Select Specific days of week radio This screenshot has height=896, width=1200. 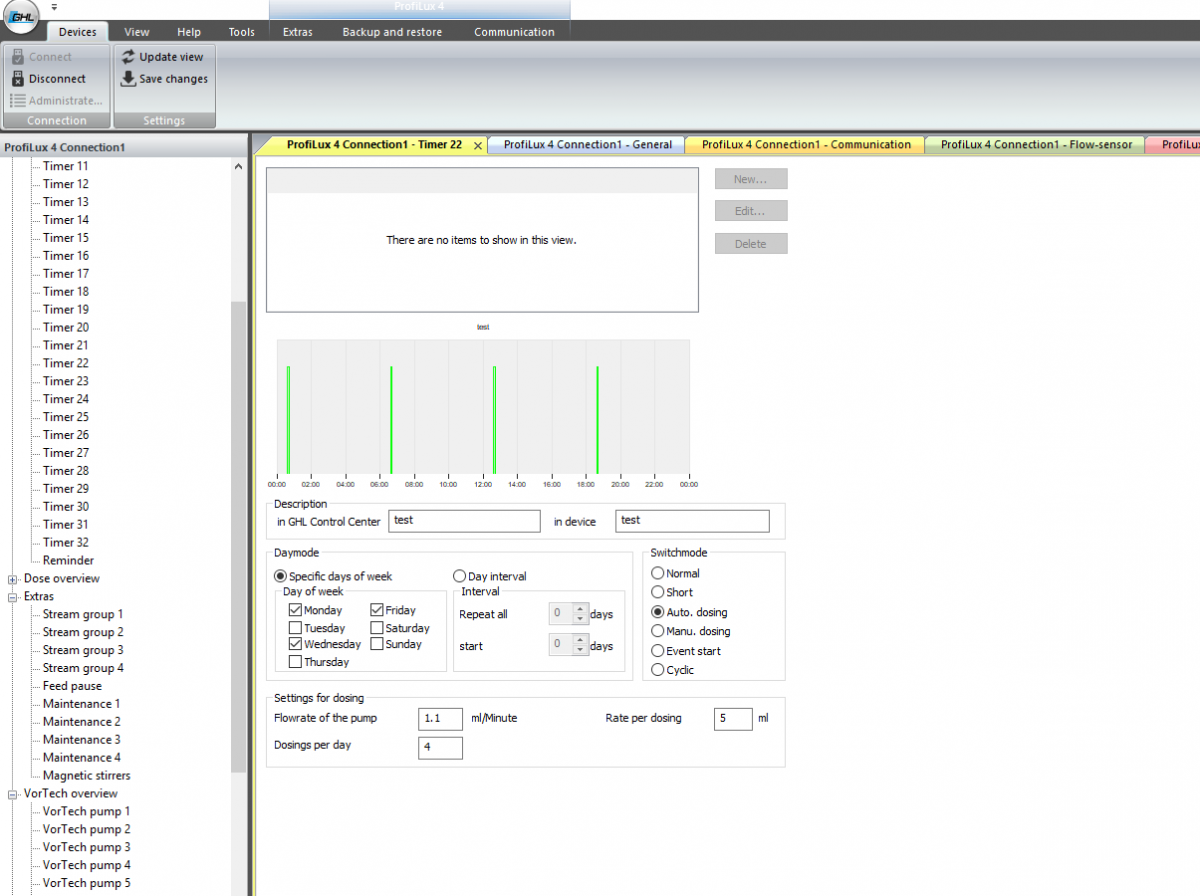coord(281,576)
